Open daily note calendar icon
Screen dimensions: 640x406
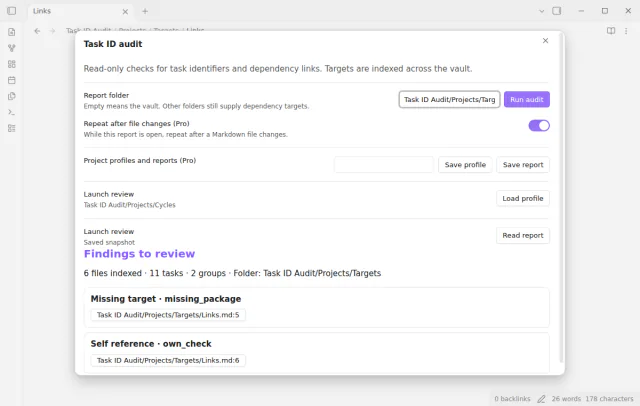(x=12, y=80)
